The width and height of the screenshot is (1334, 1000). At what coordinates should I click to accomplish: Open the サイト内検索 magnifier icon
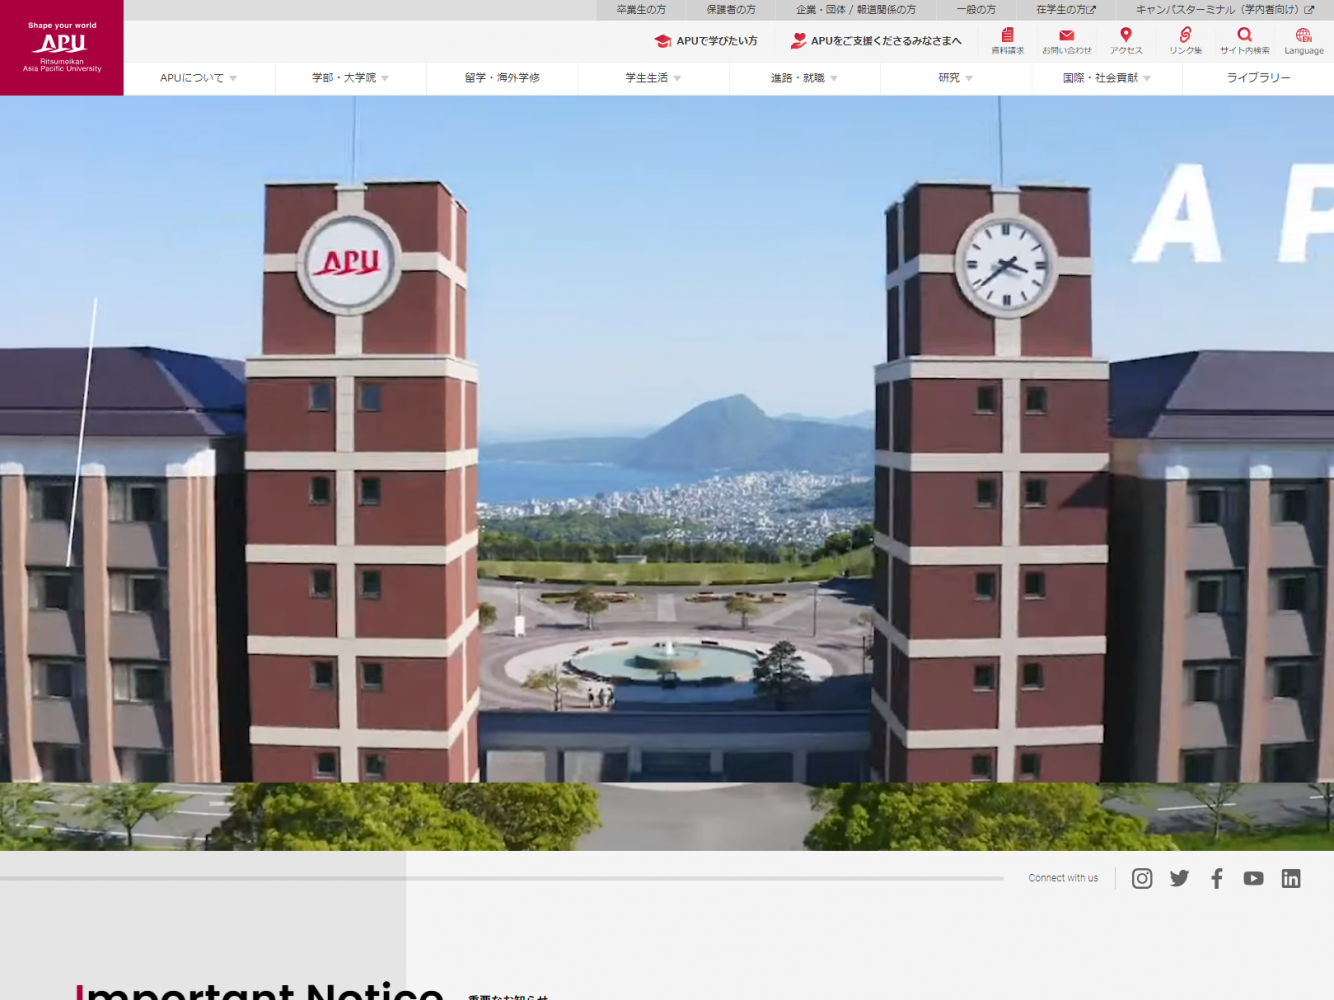1244,41
